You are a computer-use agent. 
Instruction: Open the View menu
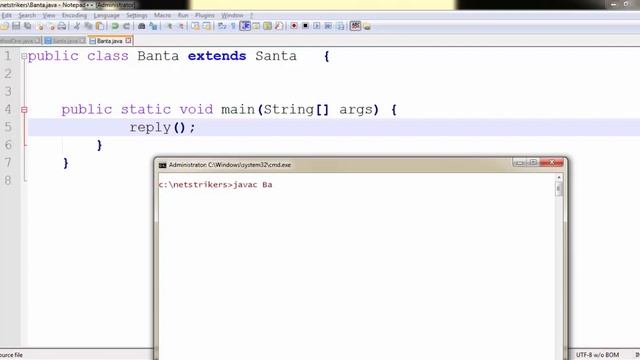click(49, 16)
